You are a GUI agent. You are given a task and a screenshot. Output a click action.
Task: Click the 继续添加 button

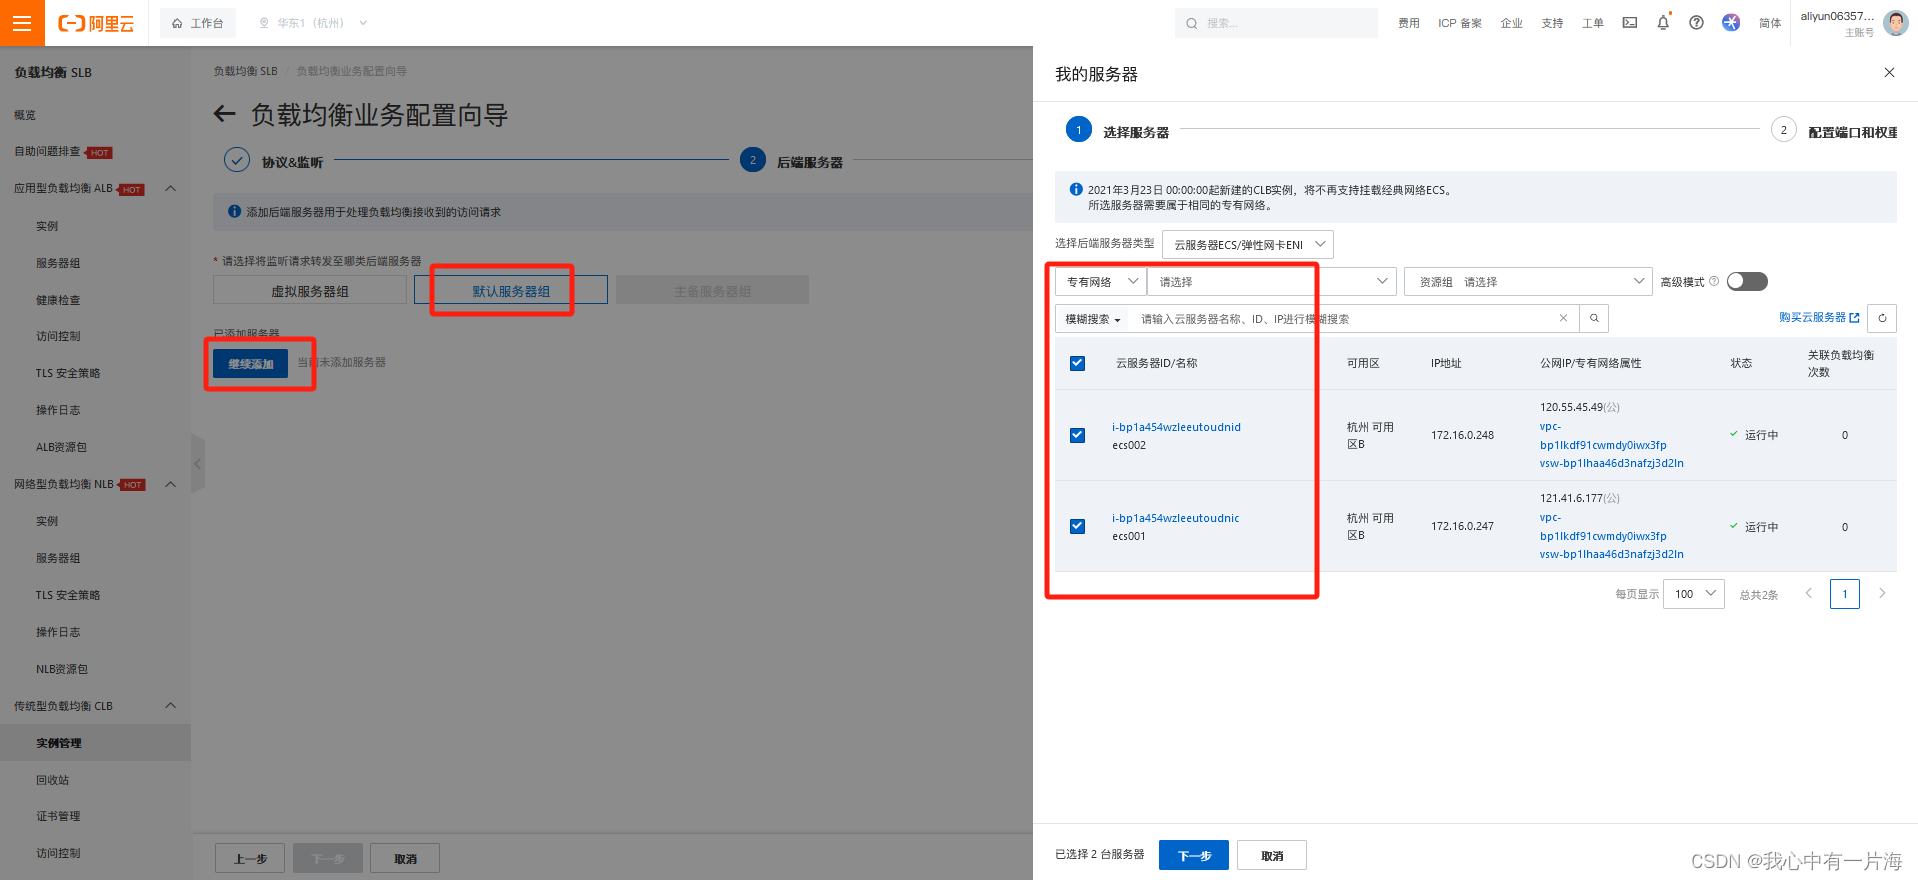pos(250,363)
